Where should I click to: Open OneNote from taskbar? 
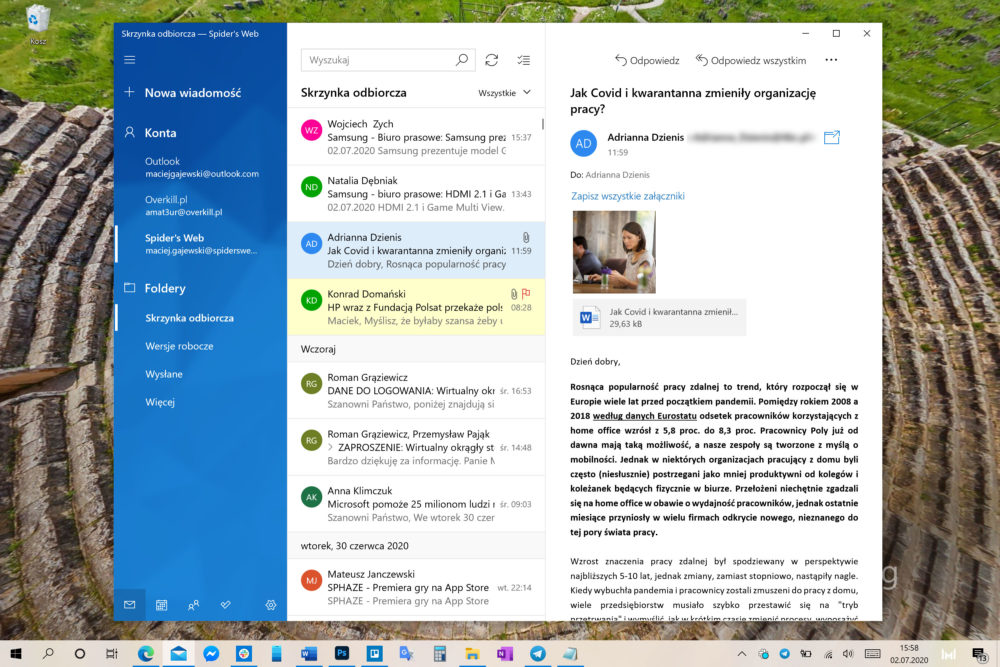pyautogui.click(x=504, y=654)
